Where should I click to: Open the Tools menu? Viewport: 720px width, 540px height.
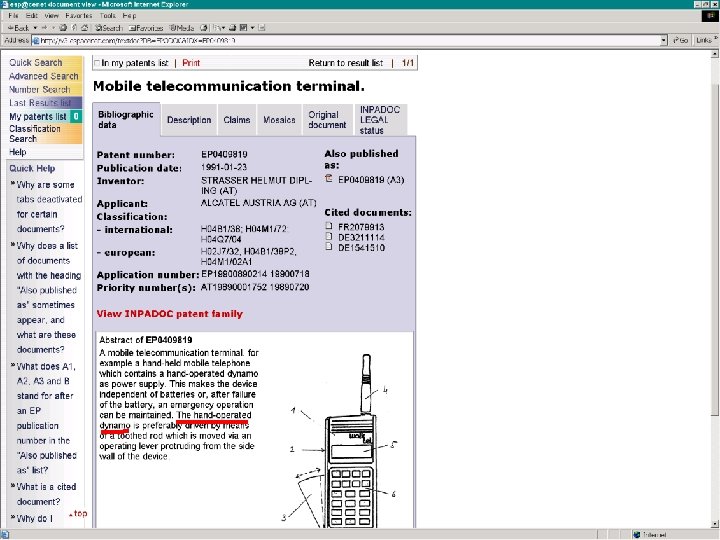[x=107, y=15]
